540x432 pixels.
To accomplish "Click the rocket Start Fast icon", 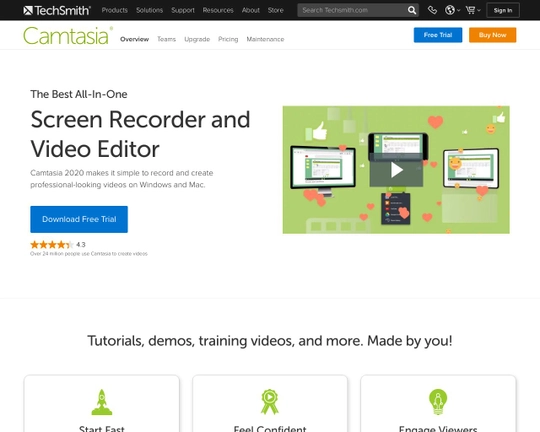I will (102, 402).
